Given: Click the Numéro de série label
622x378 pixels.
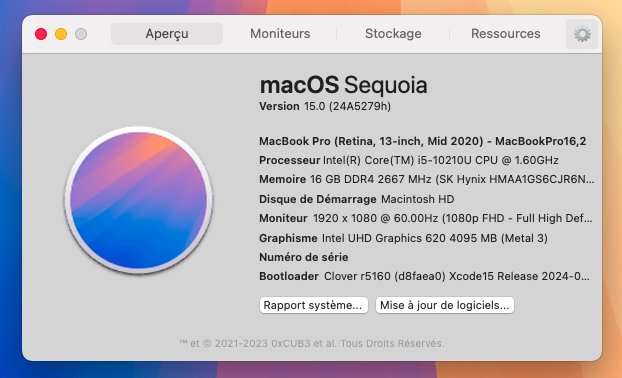Looking at the screenshot, I should 303,257.
